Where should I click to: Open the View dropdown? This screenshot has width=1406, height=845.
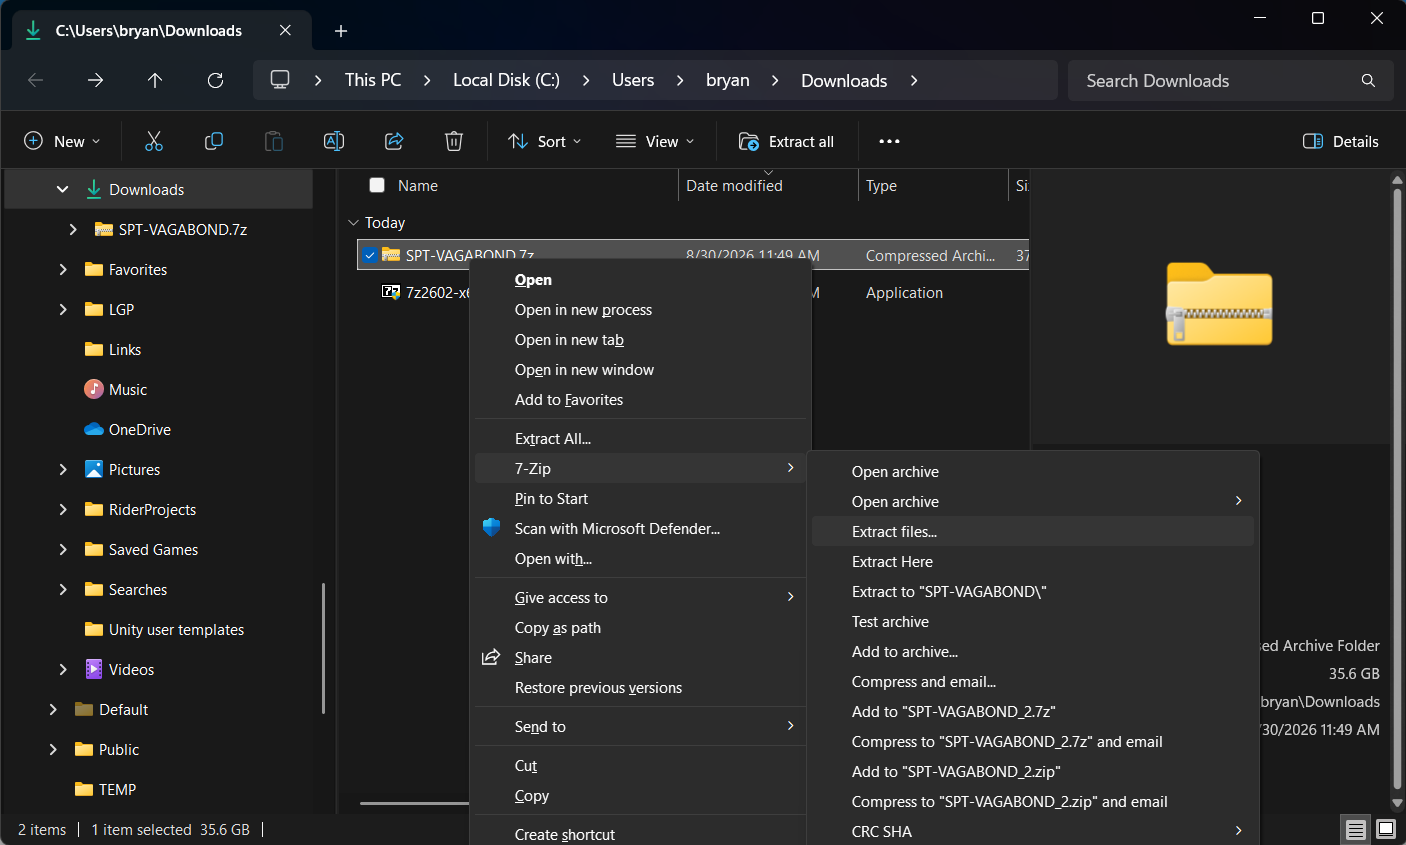655,141
